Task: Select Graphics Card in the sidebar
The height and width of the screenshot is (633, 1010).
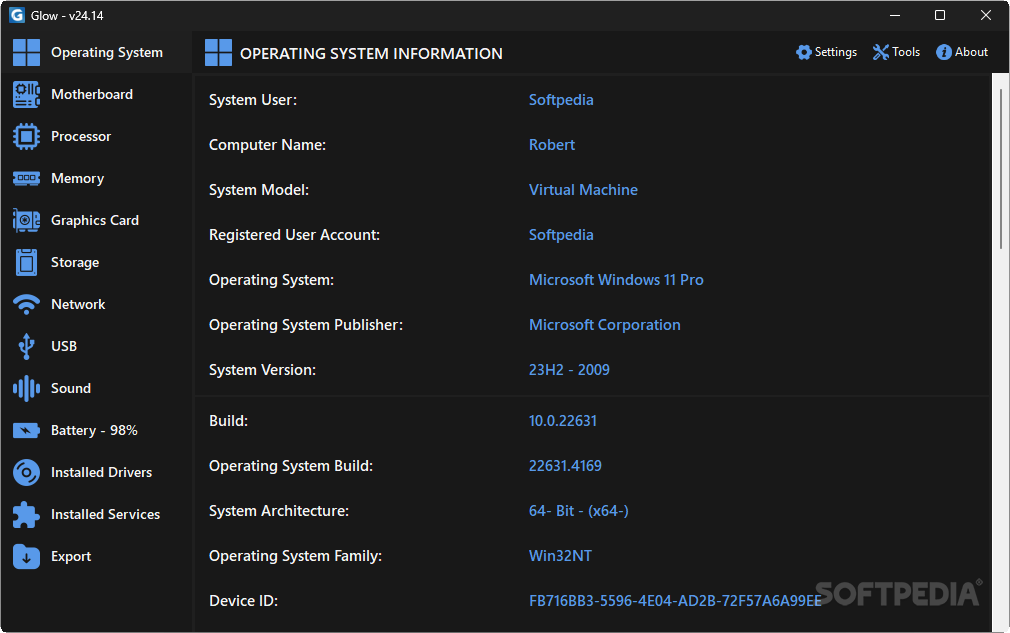Action: coord(95,220)
